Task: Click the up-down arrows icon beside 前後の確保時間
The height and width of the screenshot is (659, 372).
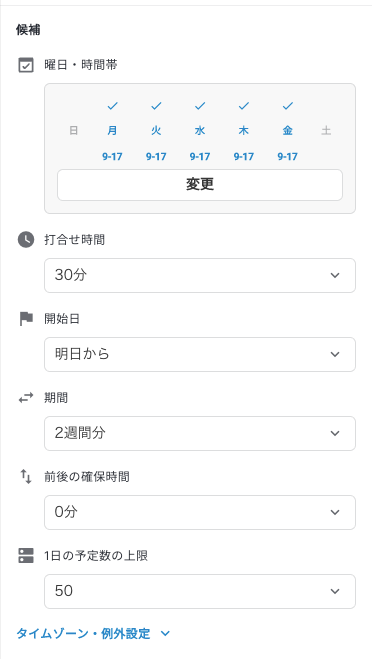Action: (26, 477)
